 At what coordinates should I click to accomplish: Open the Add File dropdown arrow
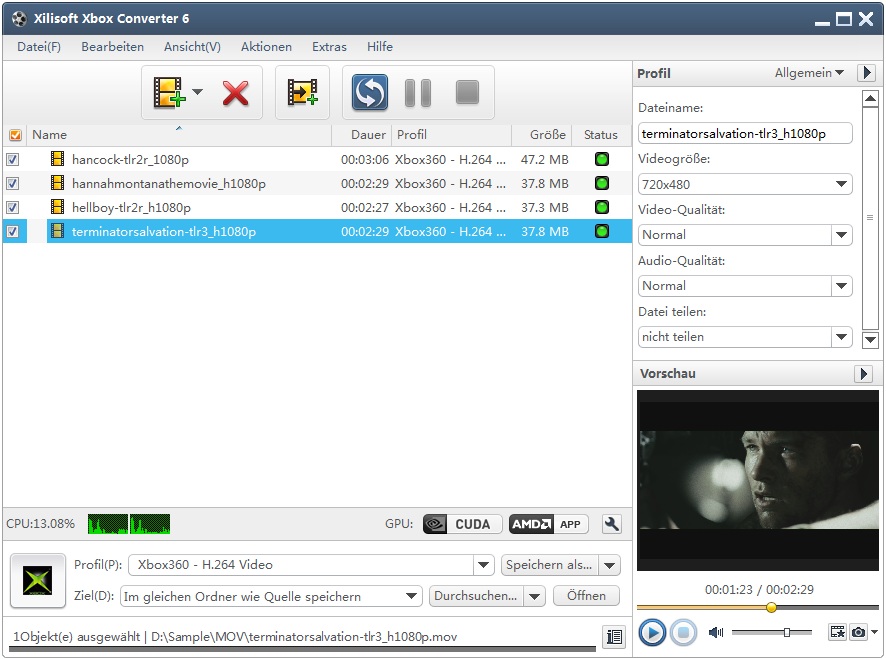[197, 92]
